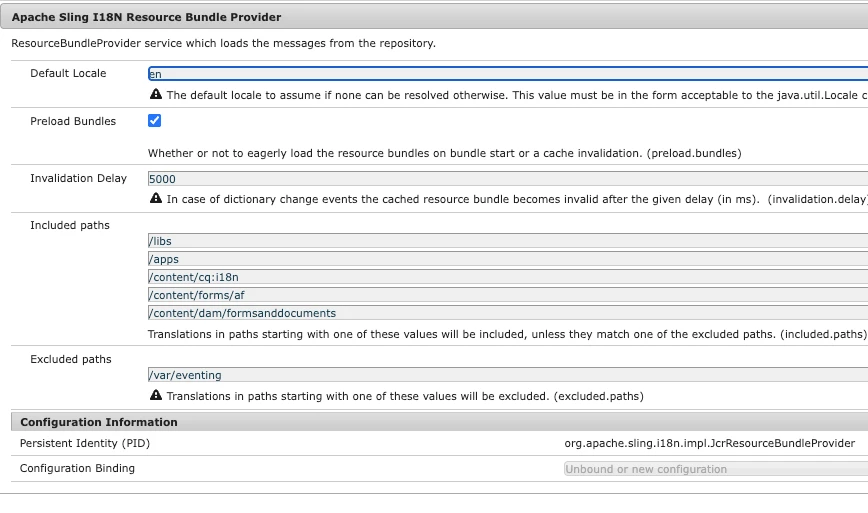This screenshot has width=868, height=513.
Task: Click the preload.bundles description text
Action: coord(445,153)
